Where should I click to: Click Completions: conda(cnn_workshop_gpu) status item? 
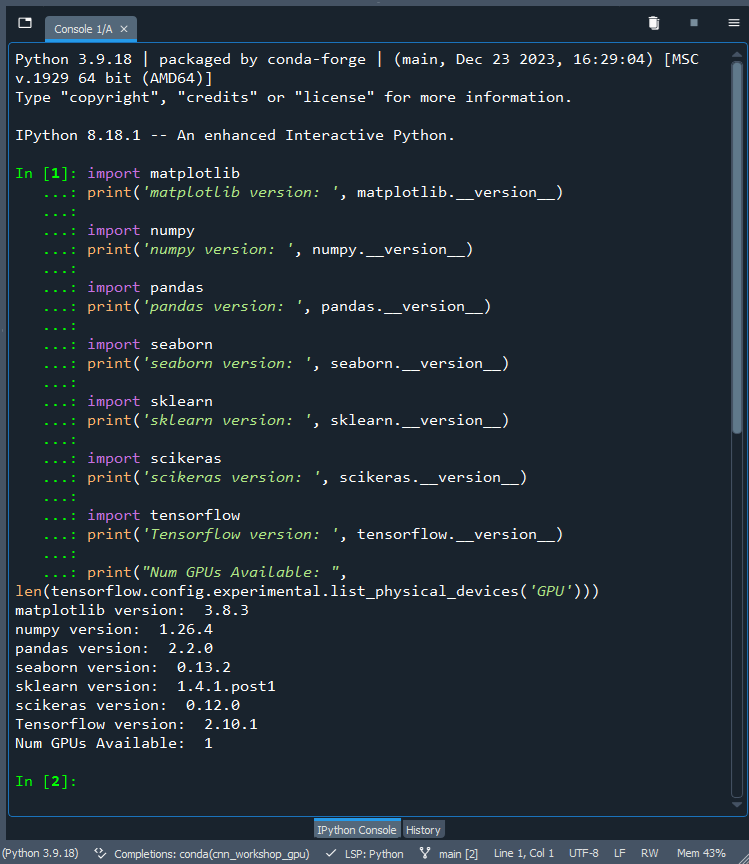(212, 854)
